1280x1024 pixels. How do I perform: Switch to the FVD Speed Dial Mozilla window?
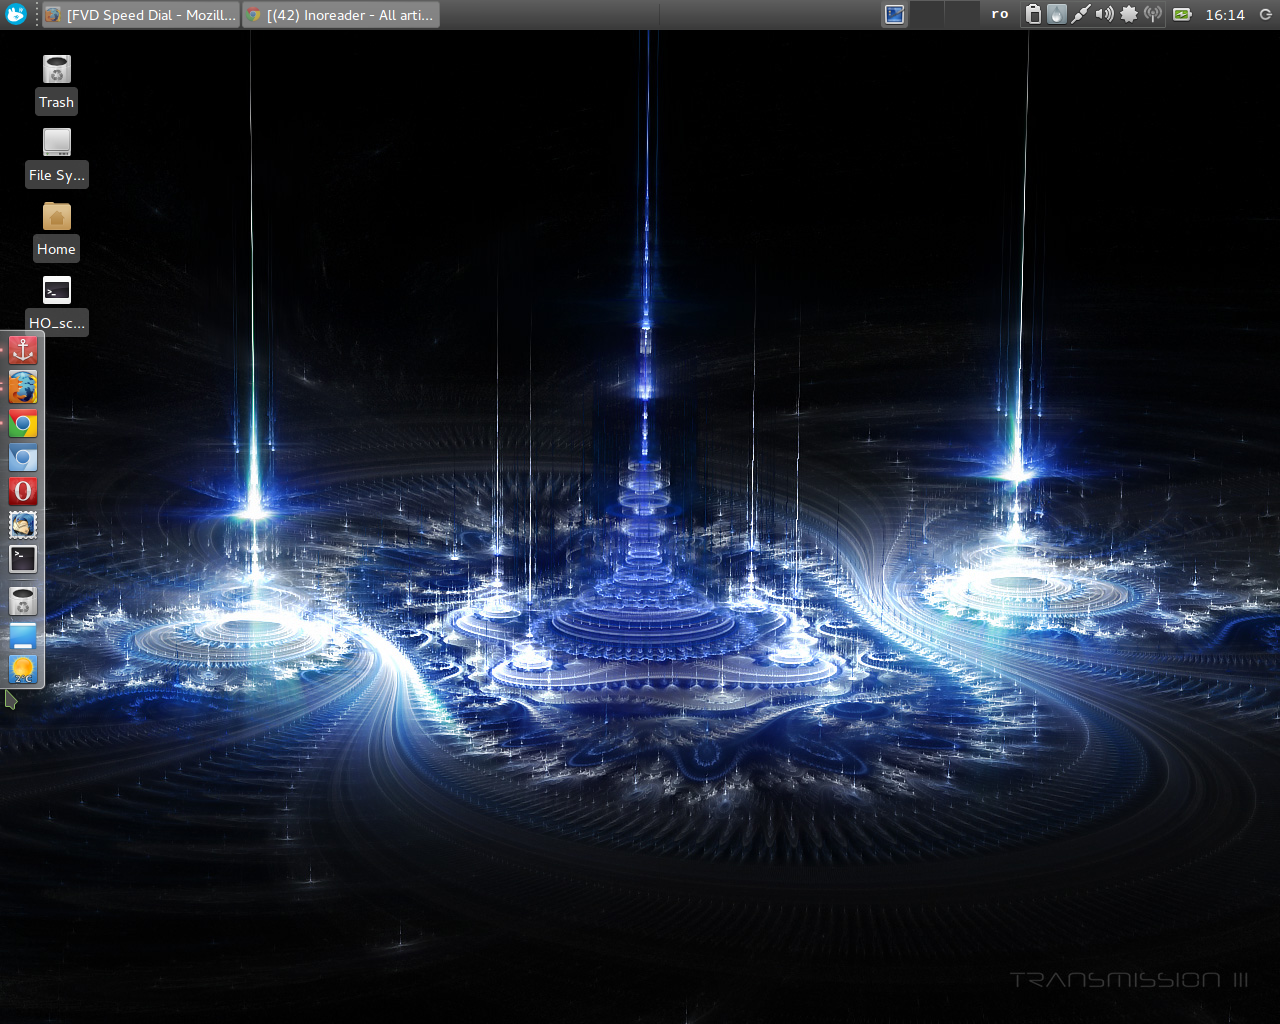point(141,15)
